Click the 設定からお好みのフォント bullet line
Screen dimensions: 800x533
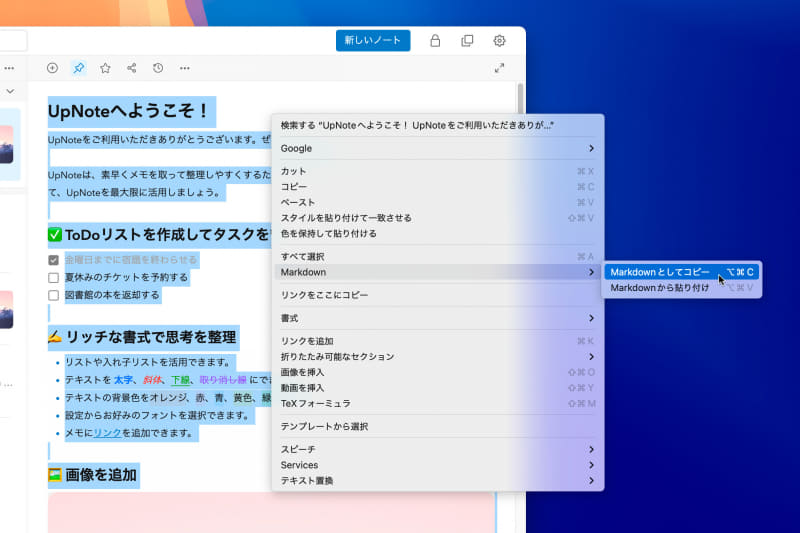(x=157, y=415)
